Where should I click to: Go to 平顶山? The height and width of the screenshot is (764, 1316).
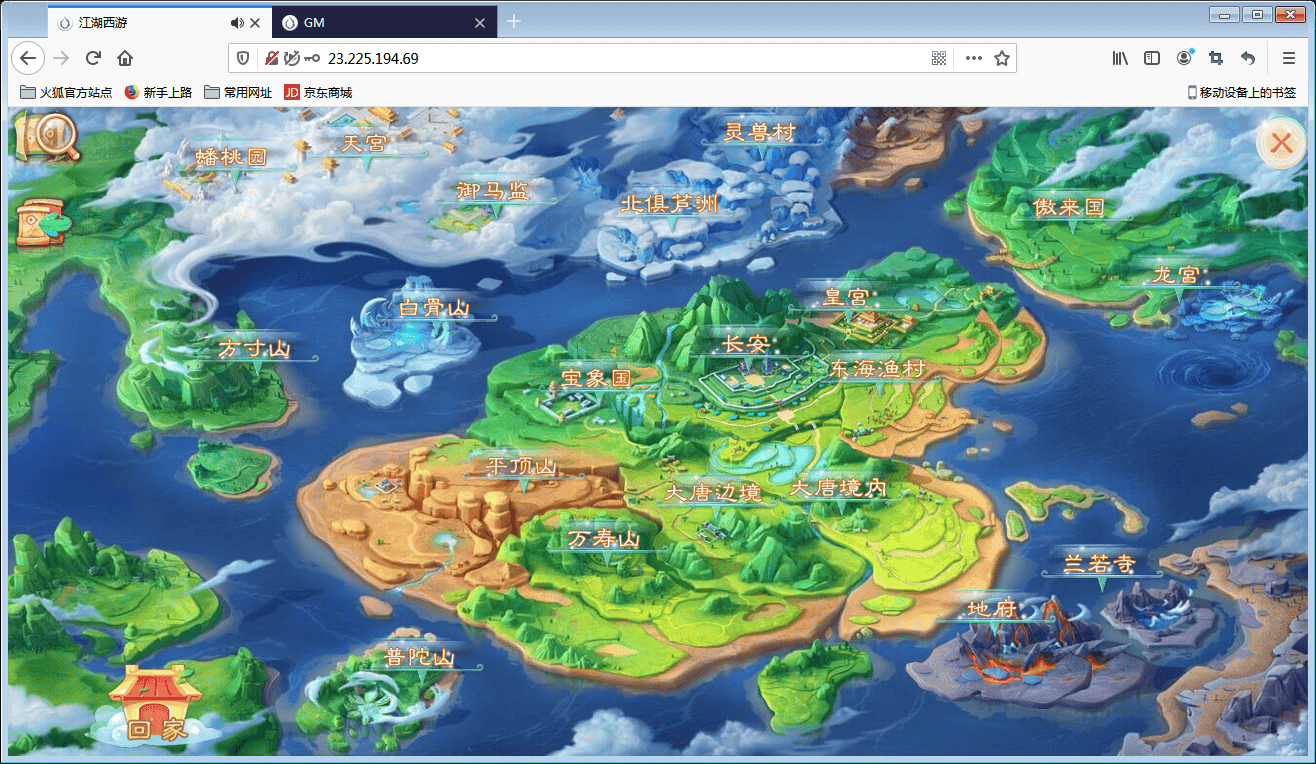521,467
